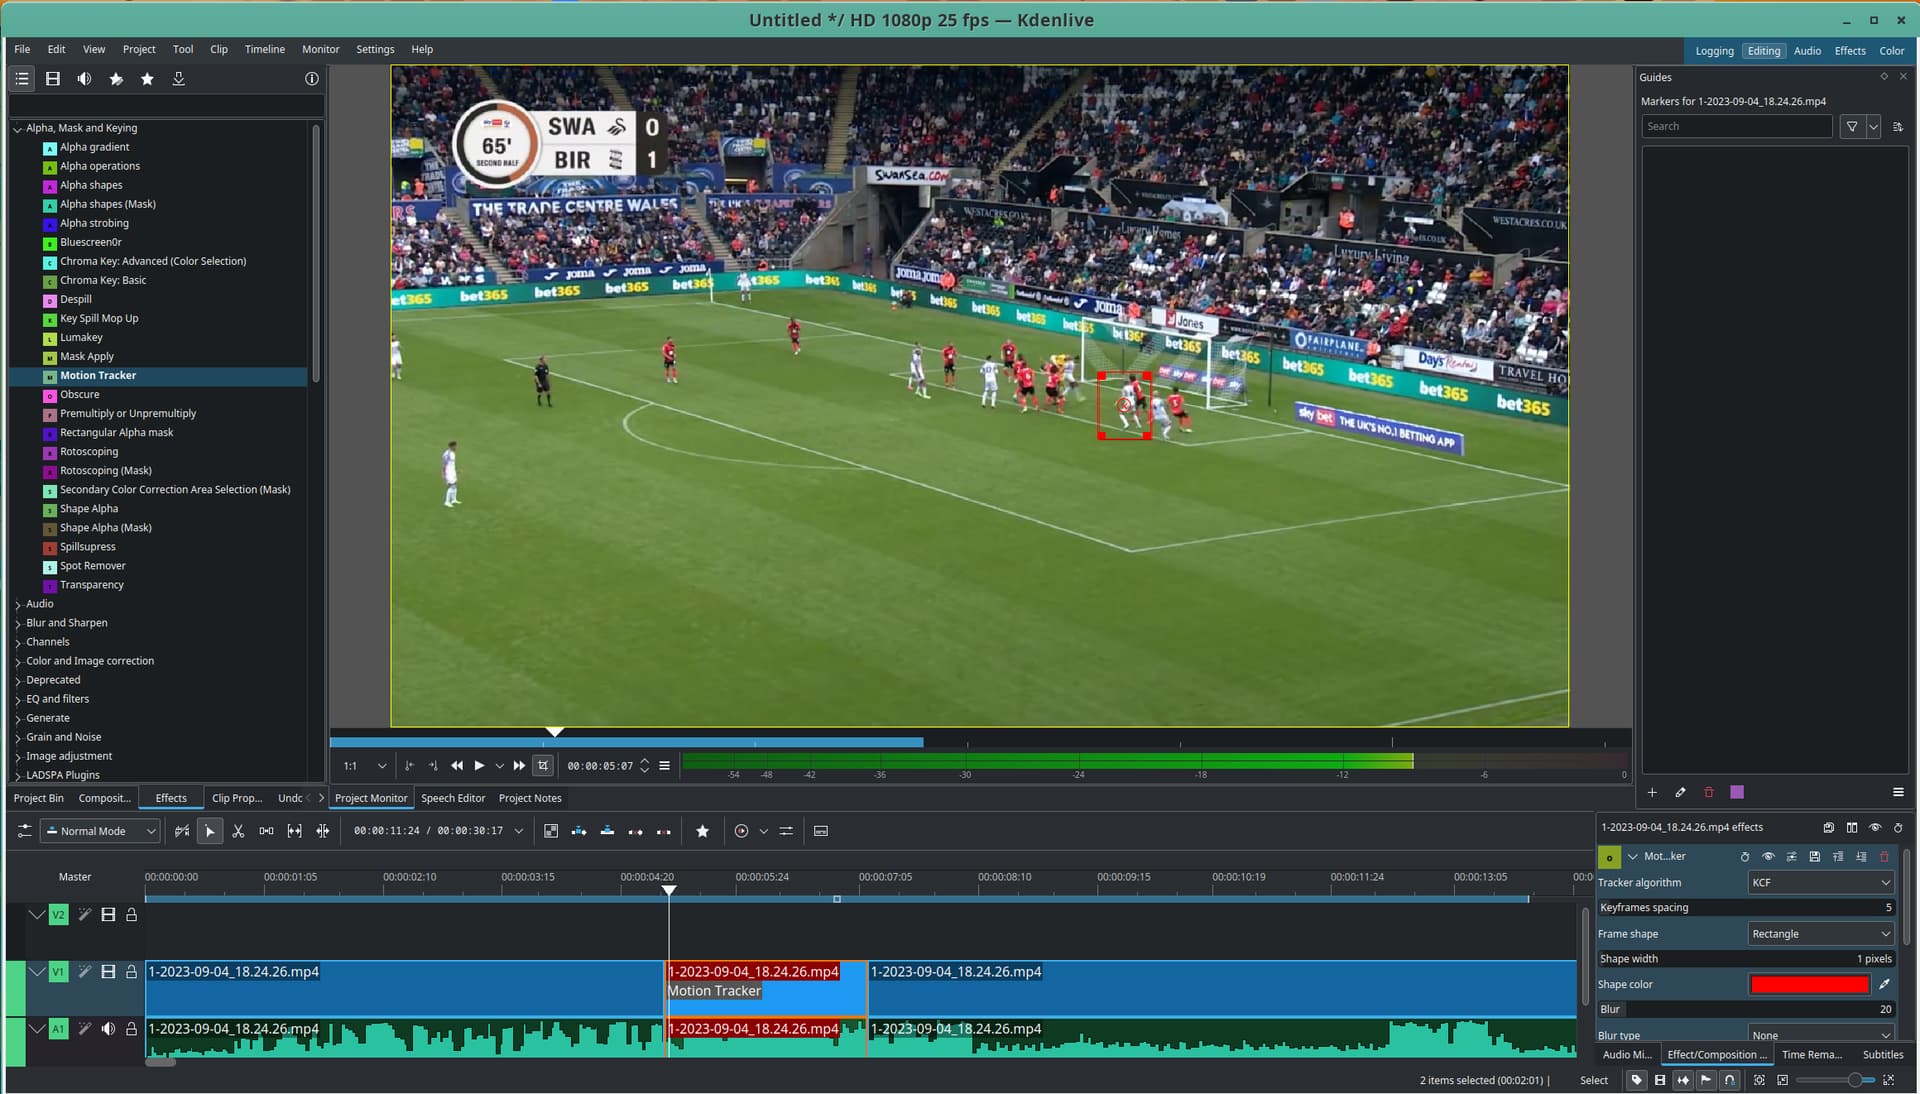
Task: Play the project monitor
Action: coord(479,766)
